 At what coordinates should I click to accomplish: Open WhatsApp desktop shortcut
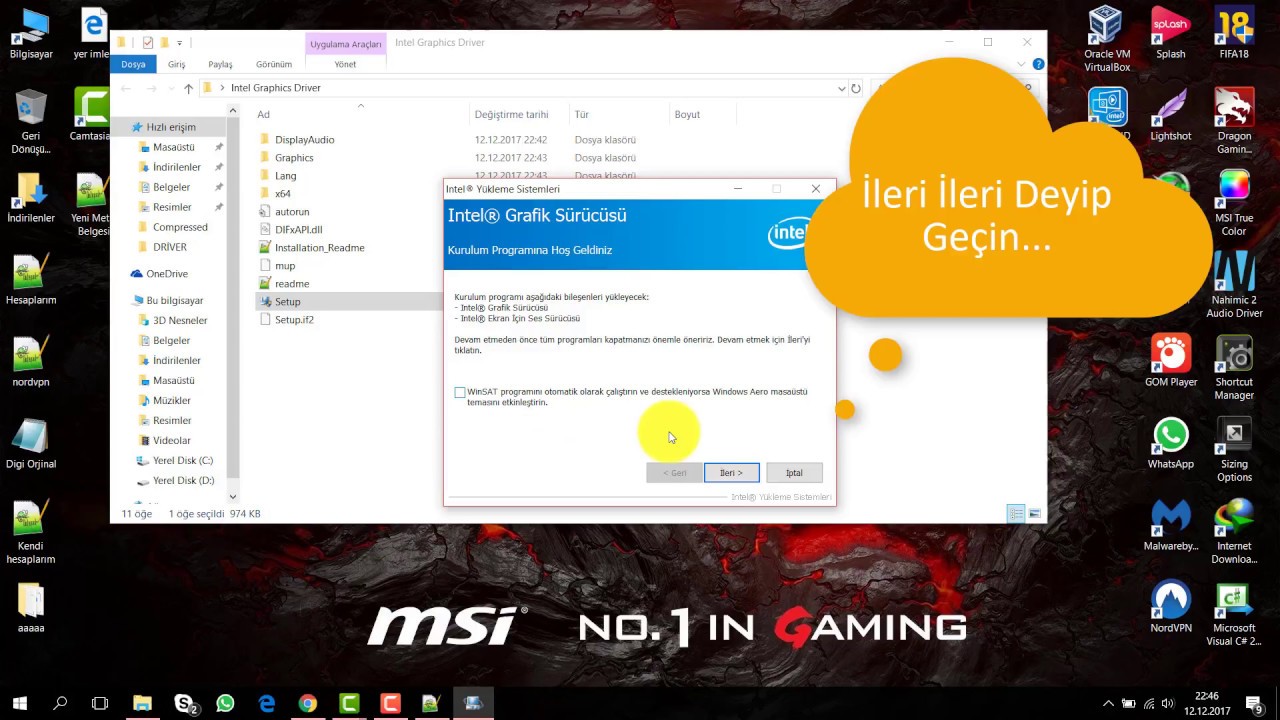coord(1171,443)
